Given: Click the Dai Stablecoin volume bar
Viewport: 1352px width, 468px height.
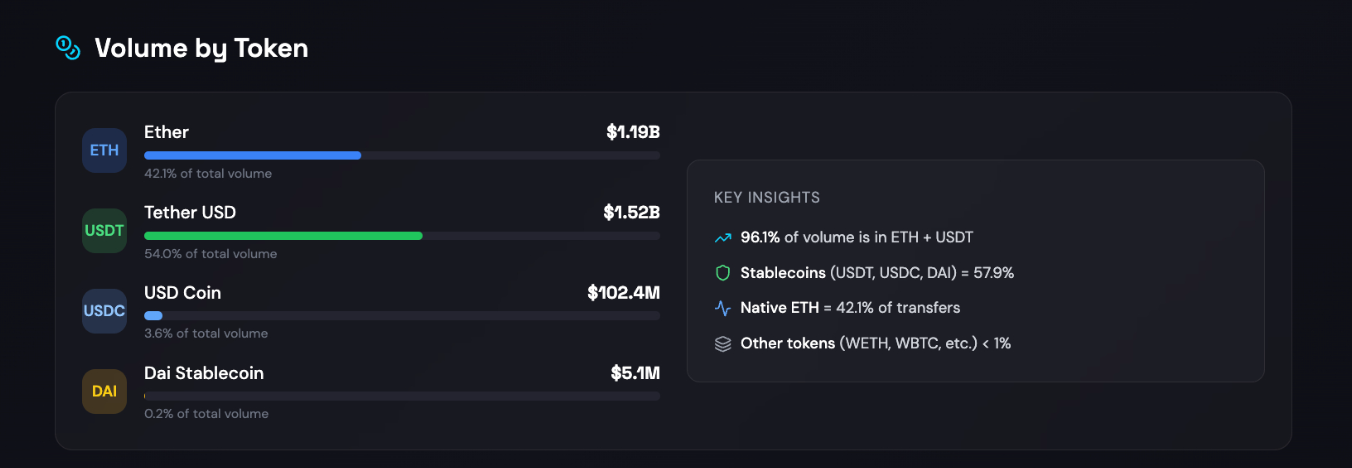Looking at the screenshot, I should [x=400, y=396].
